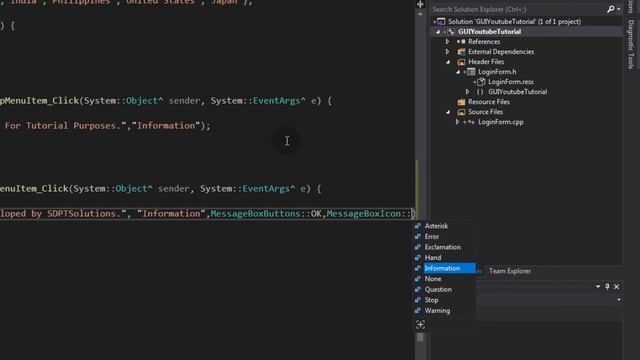
Task: Open the Diagnostic Tools side tab
Action: (631, 44)
